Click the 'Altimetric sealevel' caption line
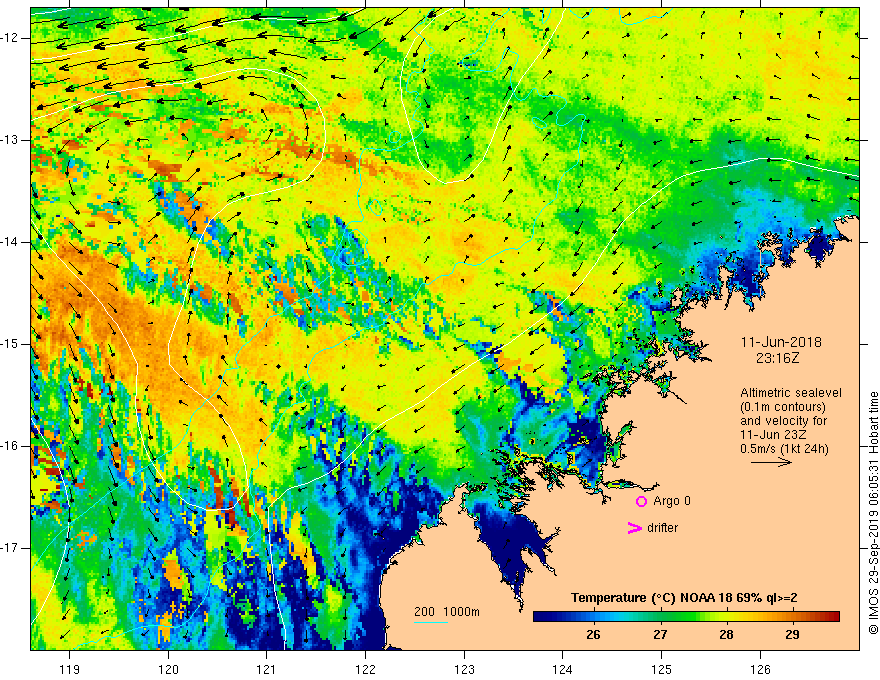This screenshot has height=680, width=880. pos(791,393)
